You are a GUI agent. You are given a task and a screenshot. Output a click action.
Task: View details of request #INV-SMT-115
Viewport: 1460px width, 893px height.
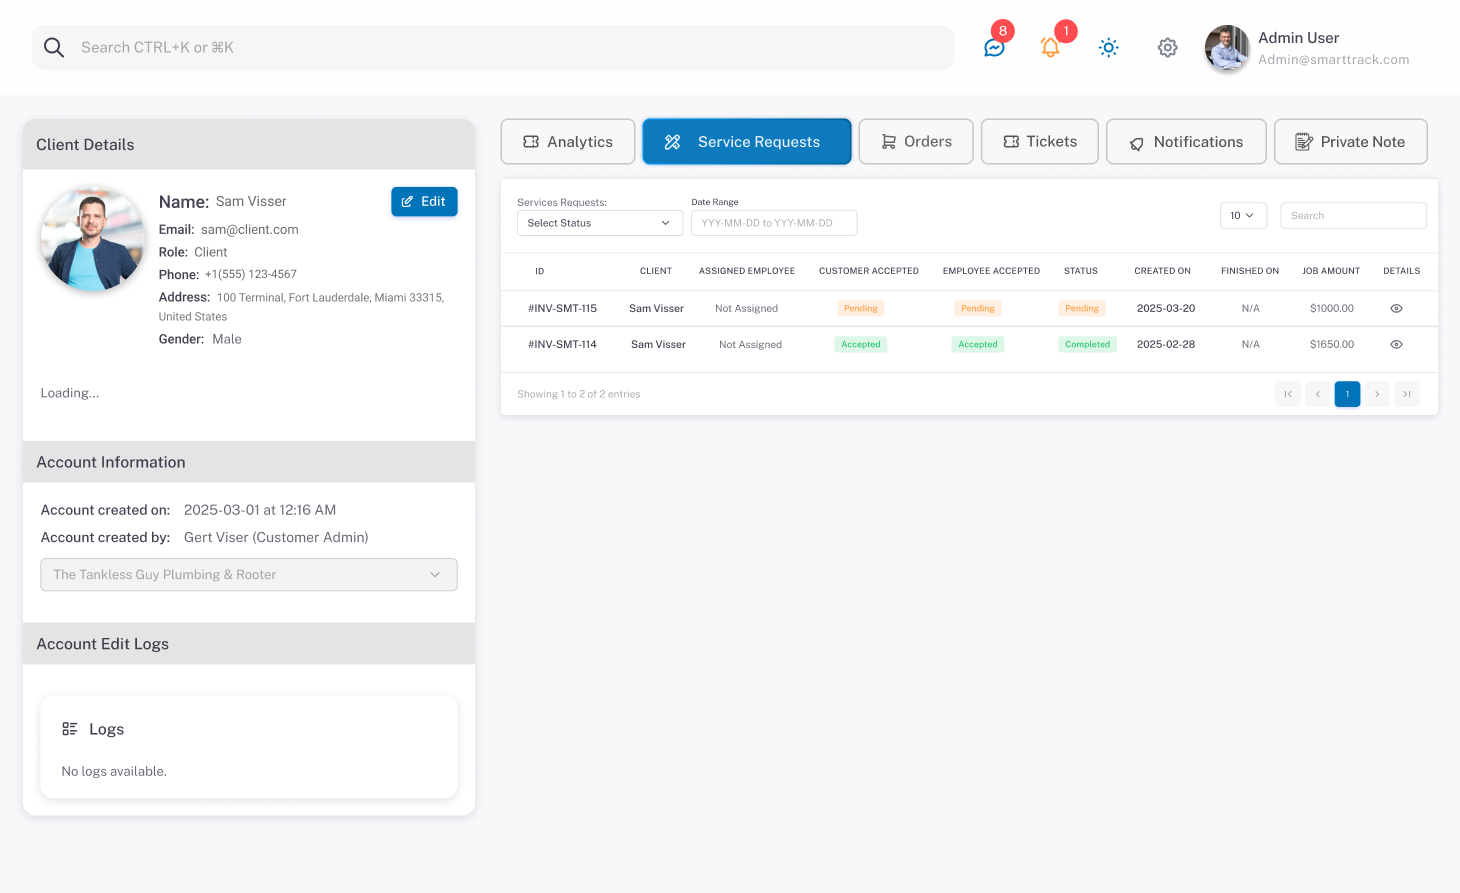(1396, 309)
